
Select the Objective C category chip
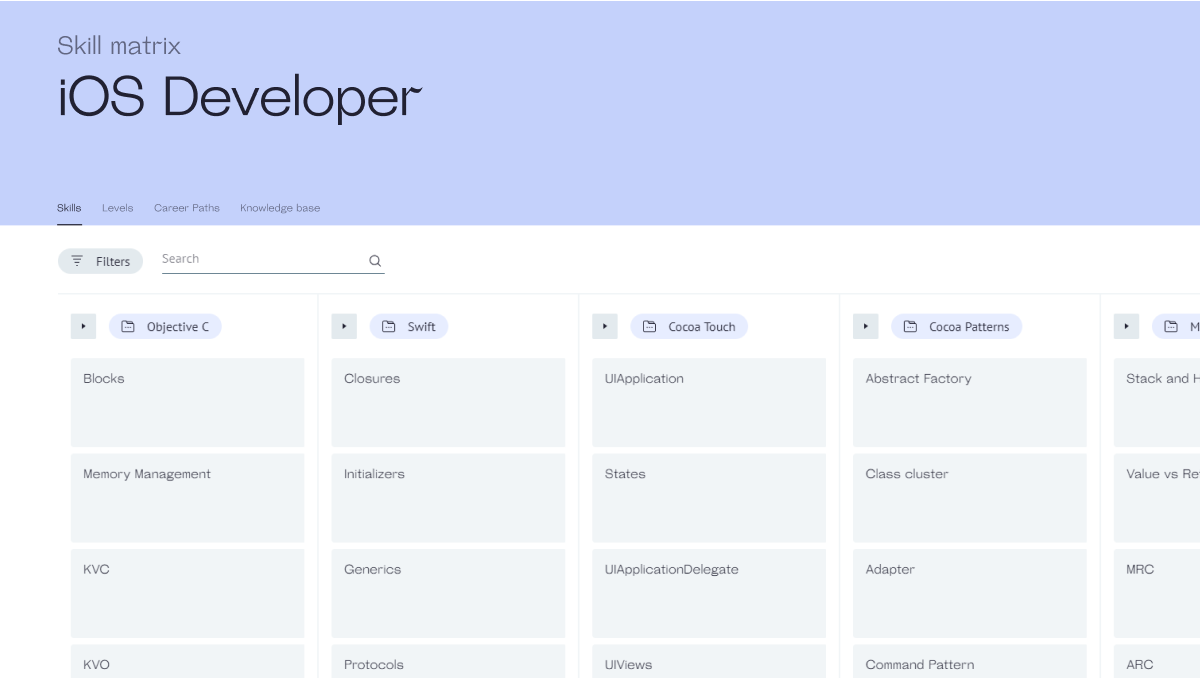tap(165, 326)
